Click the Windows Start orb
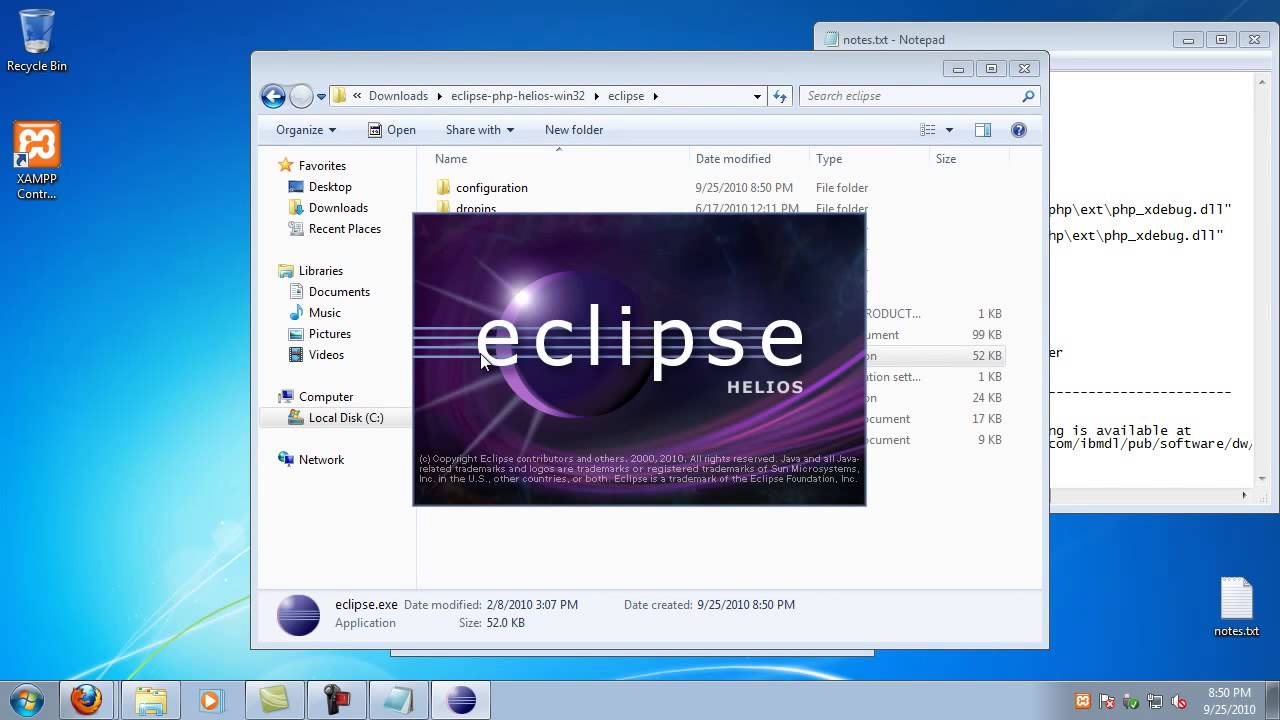Screen dimensions: 1280x720 pyautogui.click(x=27, y=700)
